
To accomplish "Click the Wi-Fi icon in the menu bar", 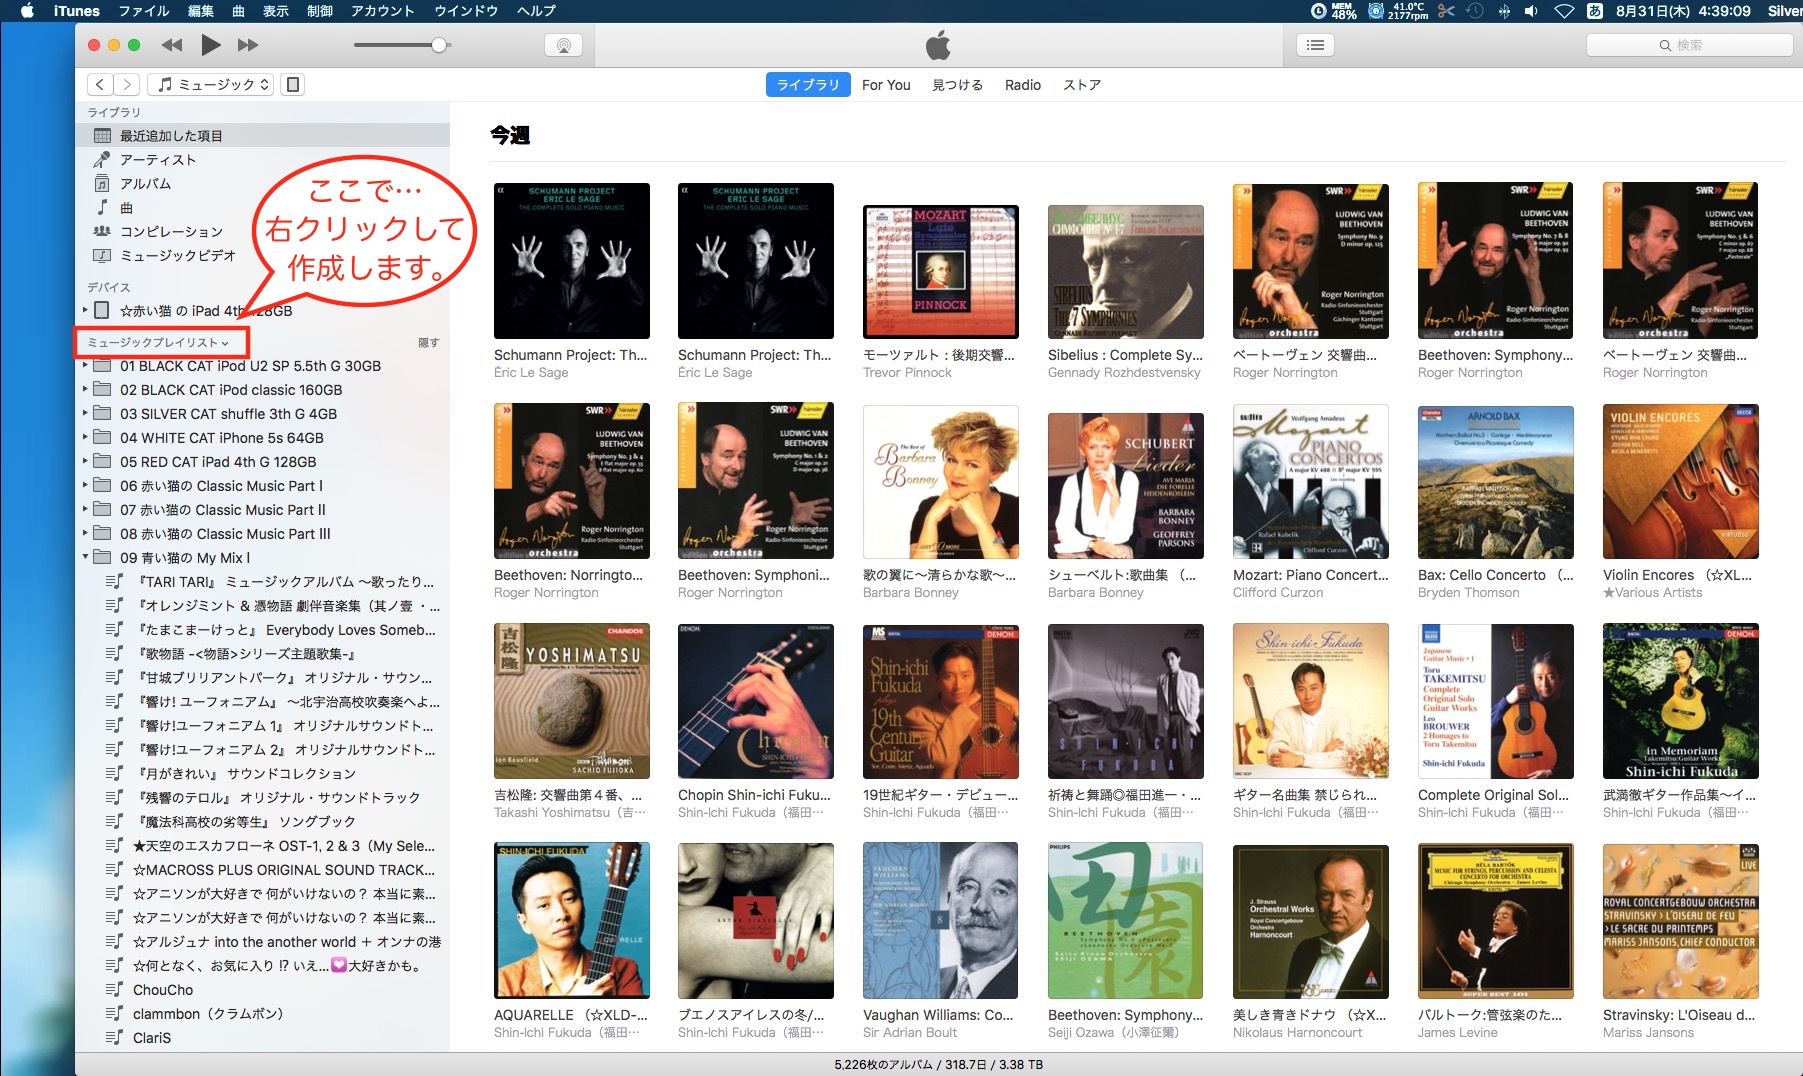I will [1564, 11].
